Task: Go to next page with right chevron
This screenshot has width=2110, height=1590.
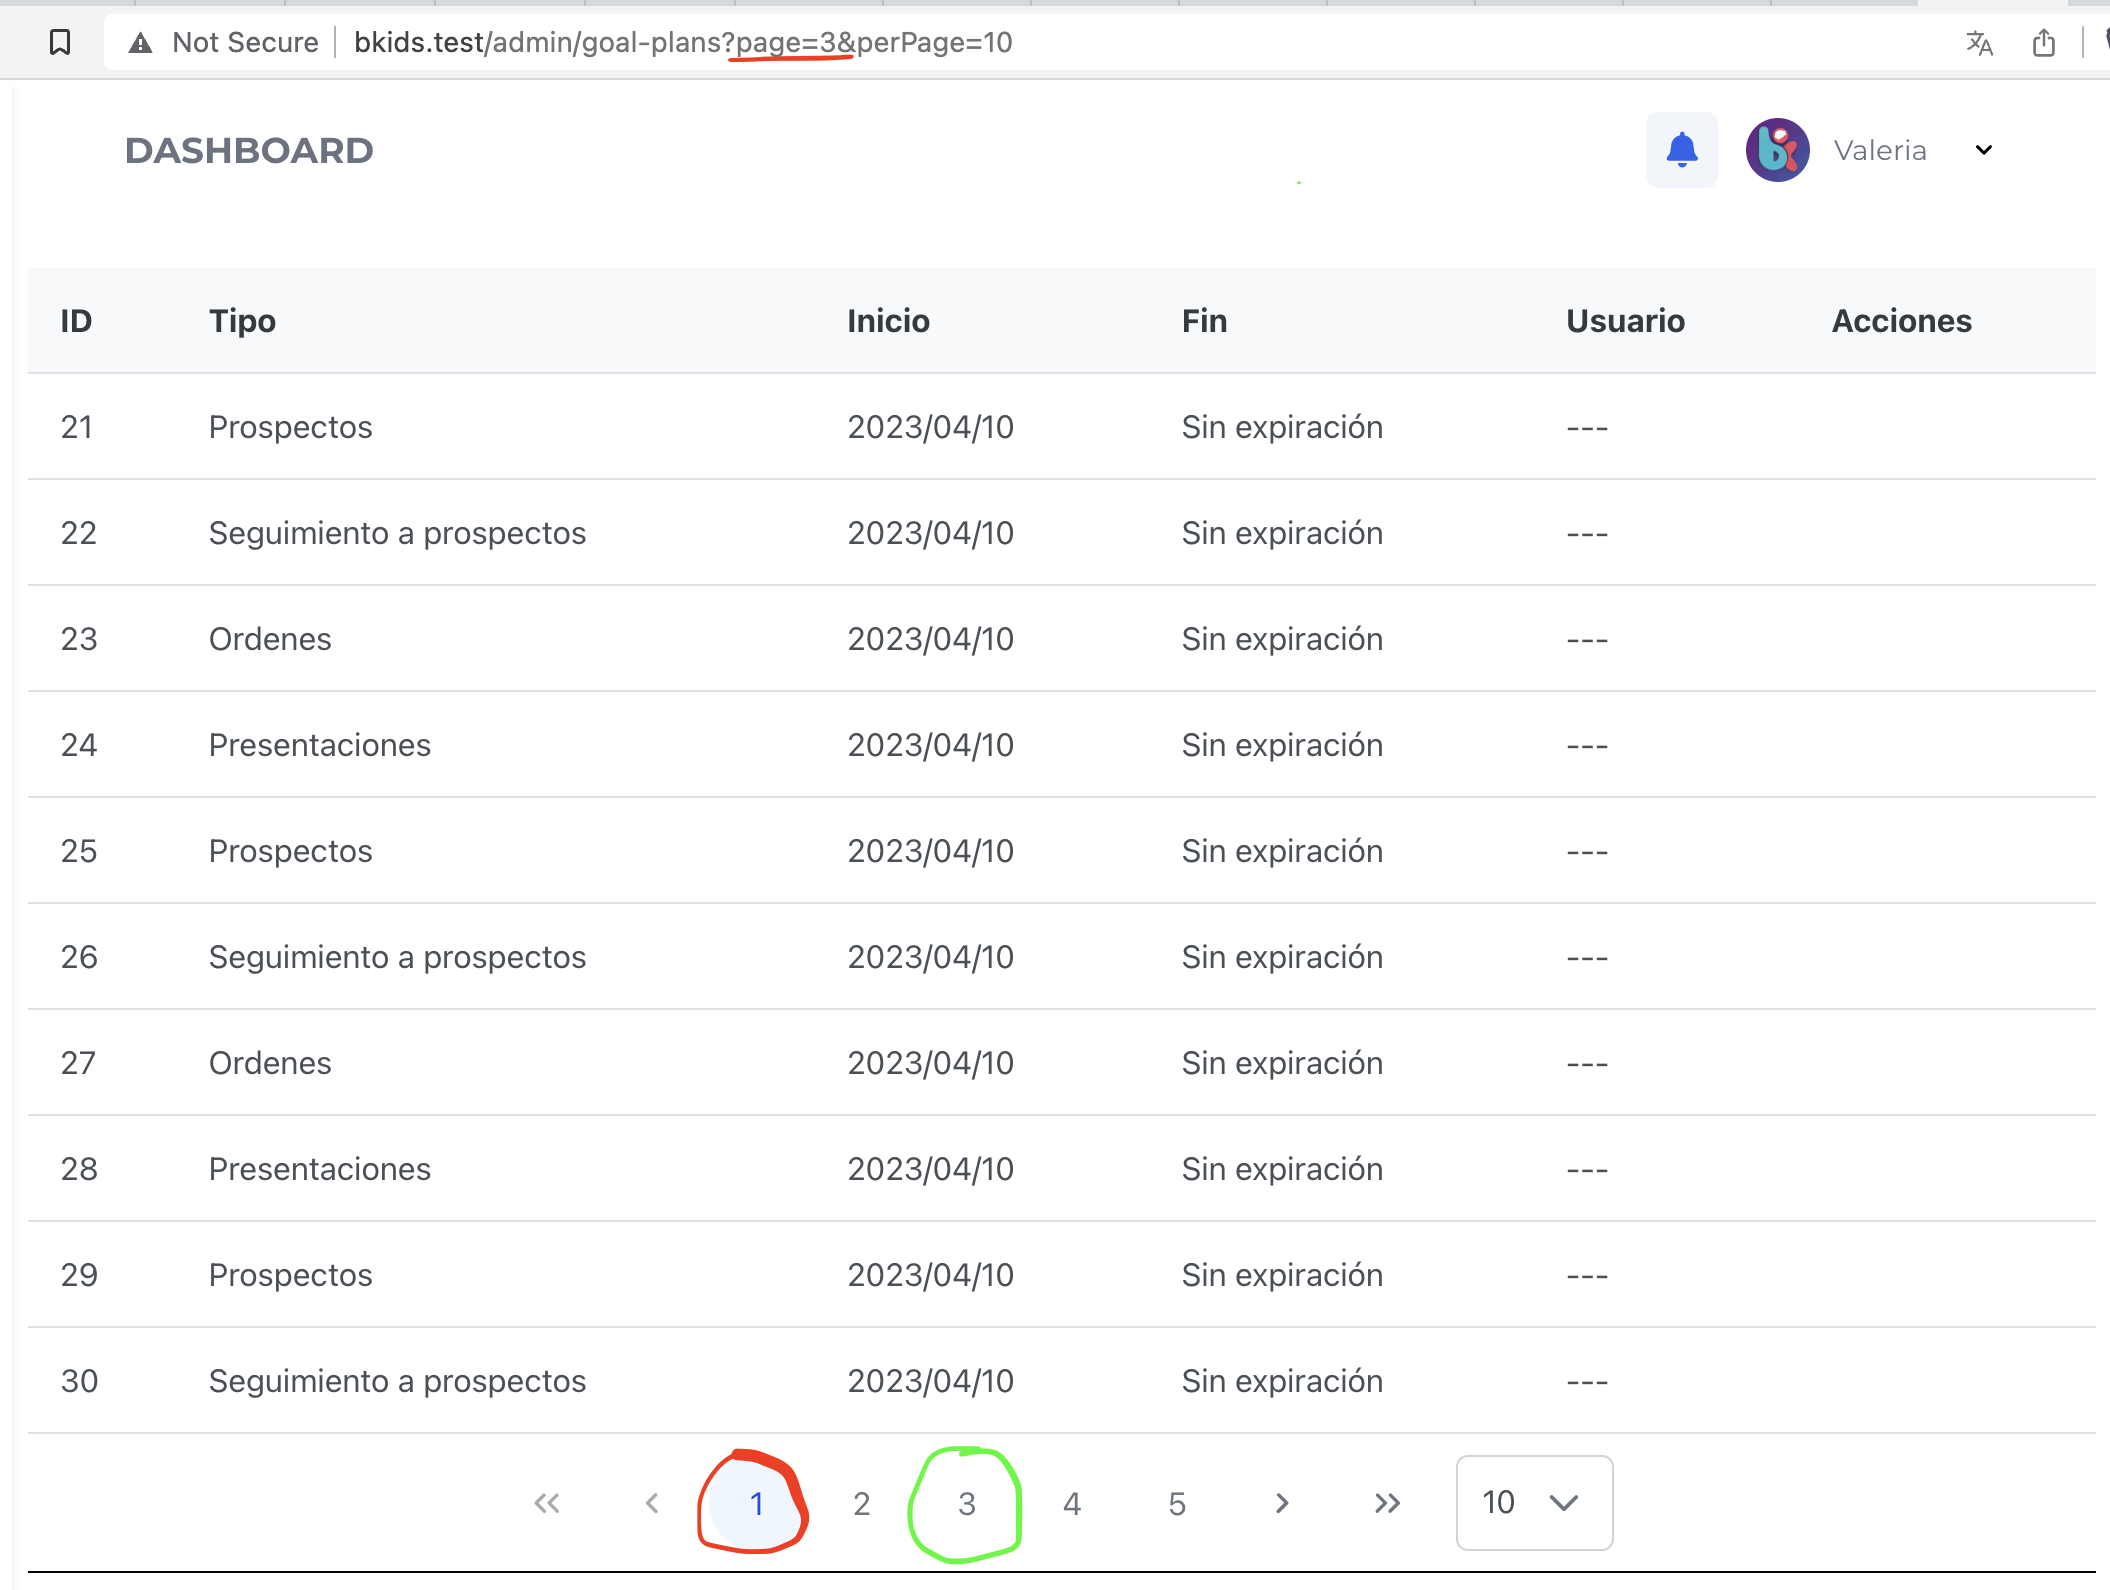Action: (x=1281, y=1502)
